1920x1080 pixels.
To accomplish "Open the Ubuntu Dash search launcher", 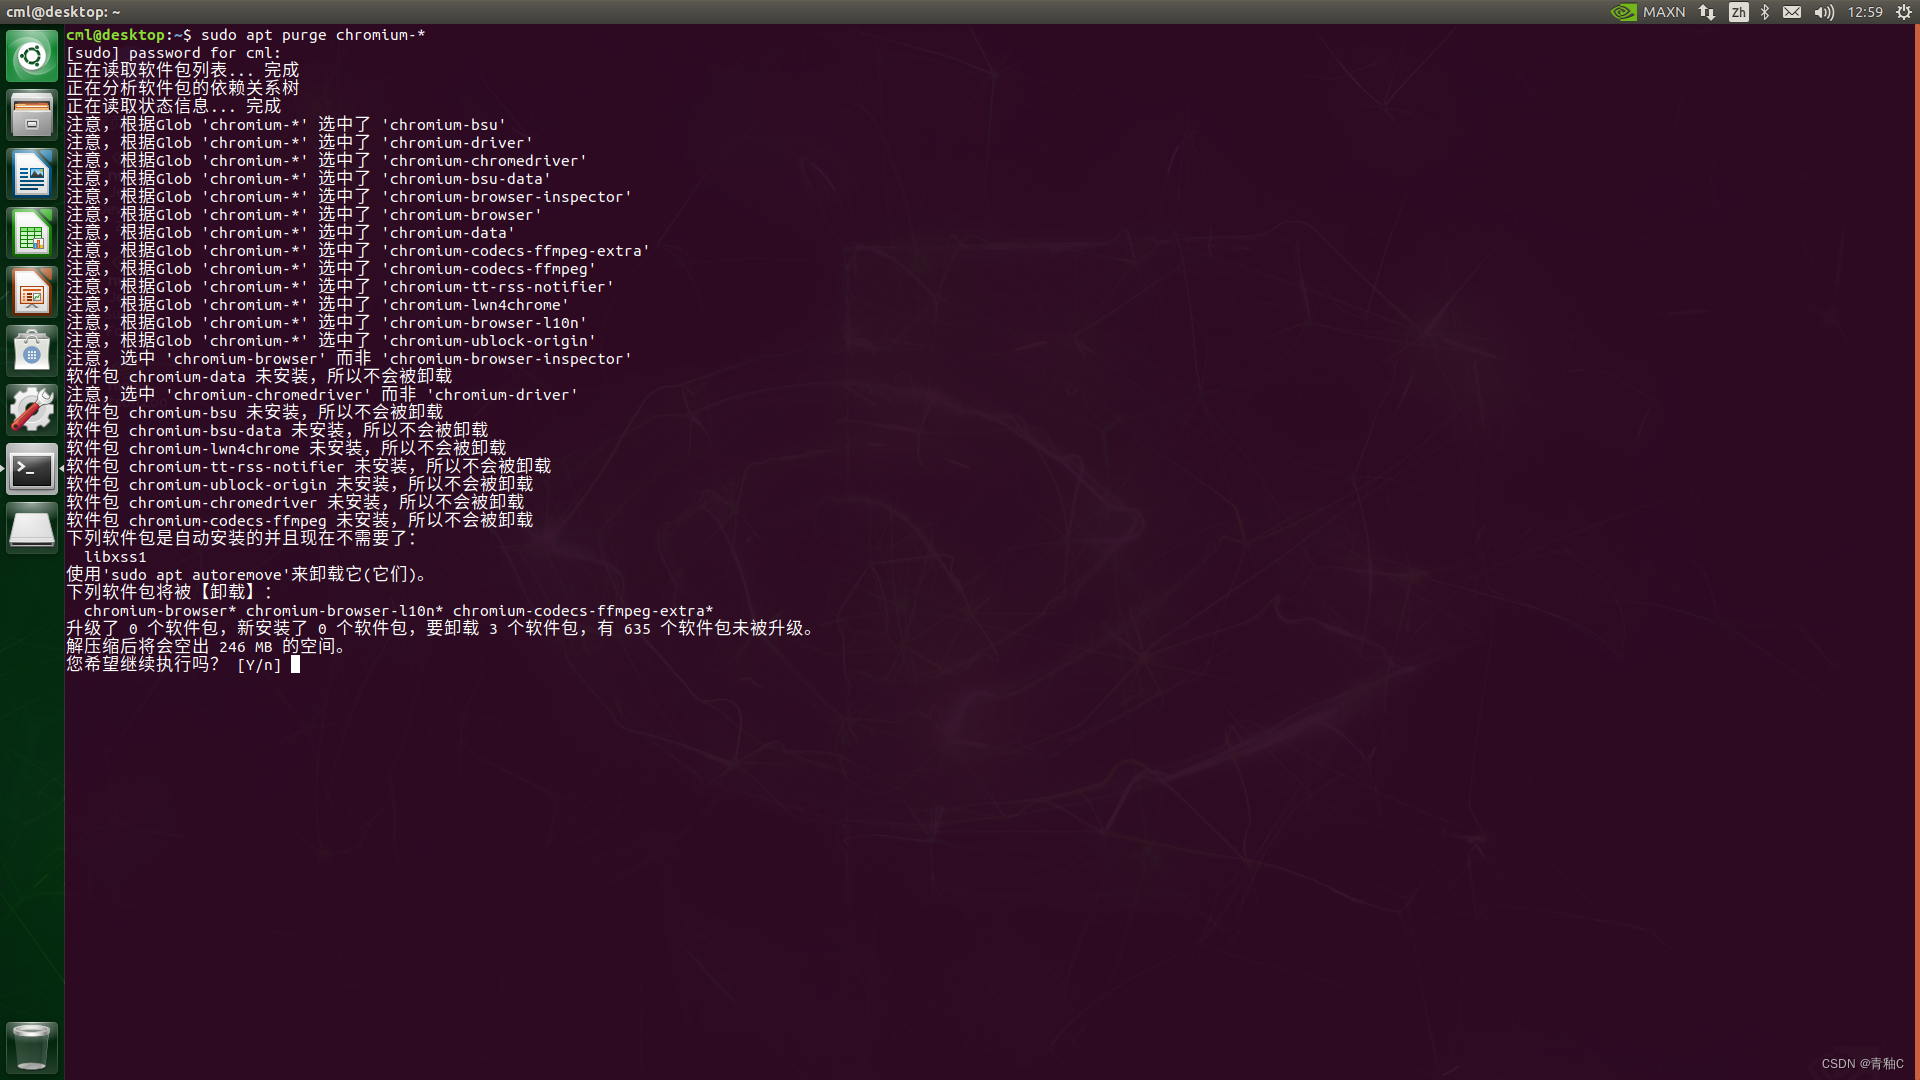I will (x=32, y=56).
